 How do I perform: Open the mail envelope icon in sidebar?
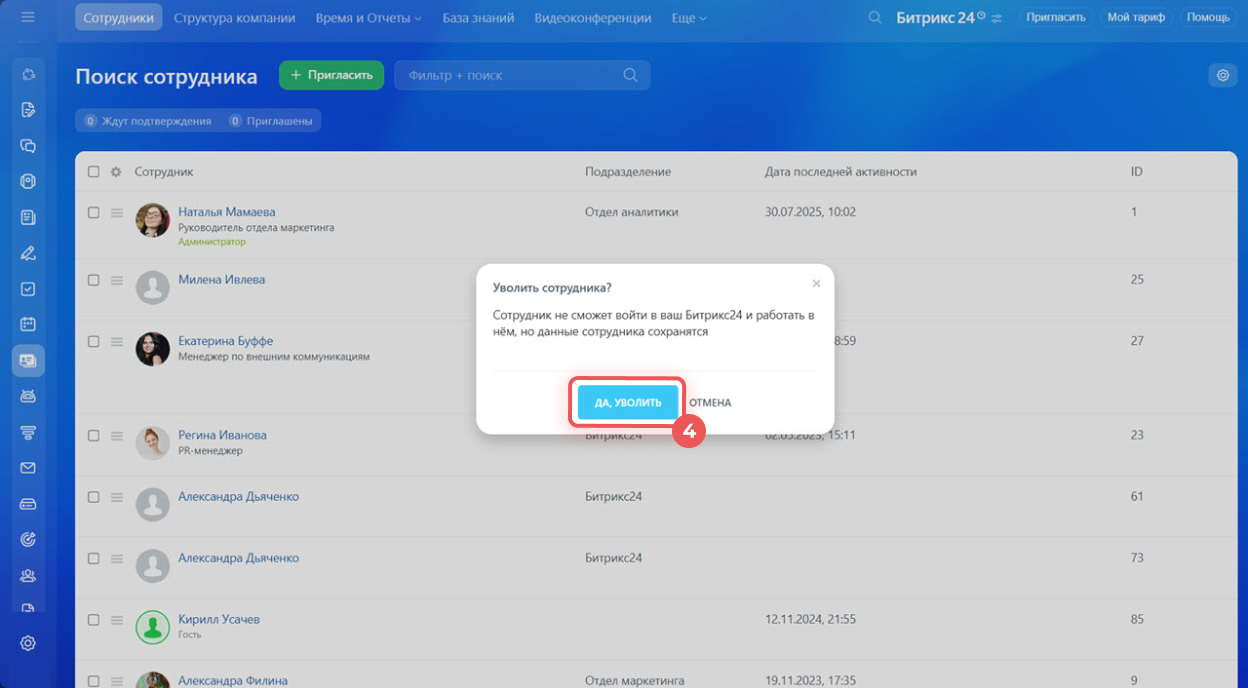pyautogui.click(x=28, y=468)
